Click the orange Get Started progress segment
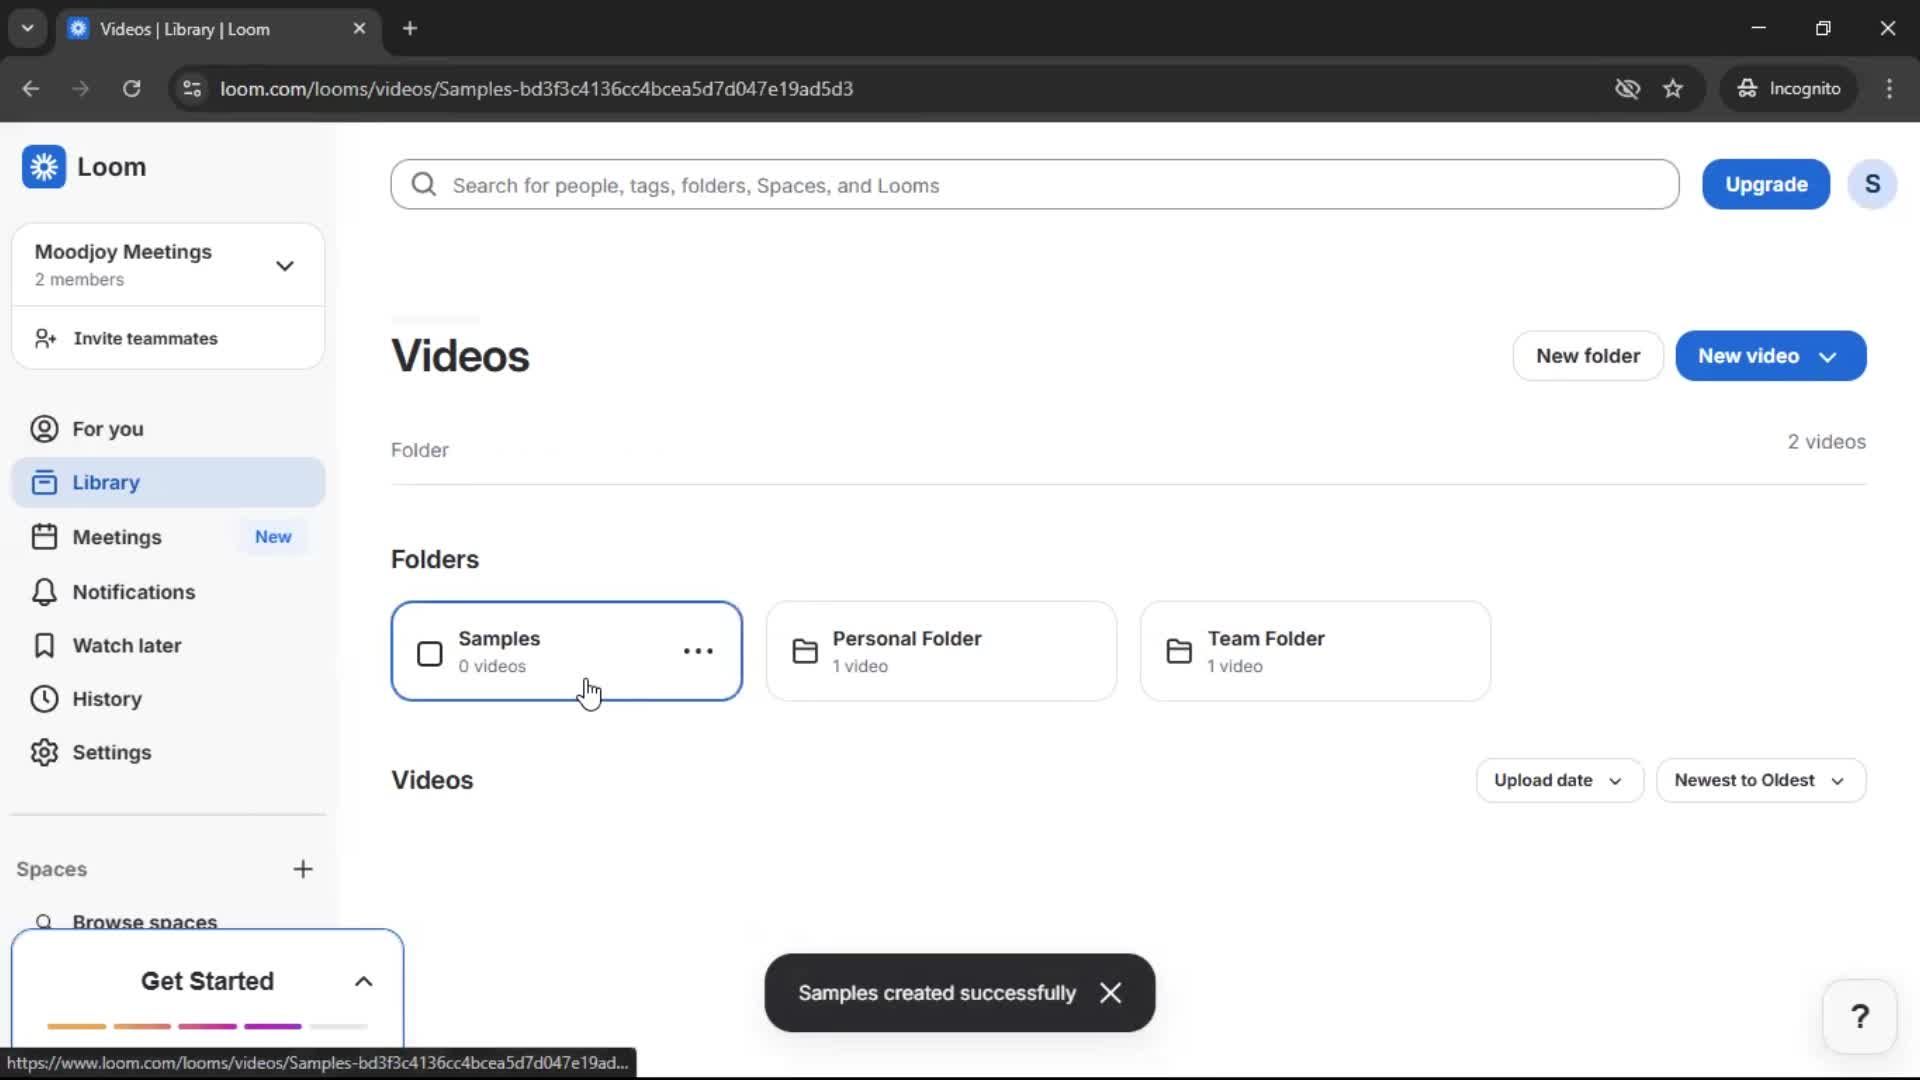Image resolution: width=1920 pixels, height=1080 pixels. click(x=76, y=1026)
